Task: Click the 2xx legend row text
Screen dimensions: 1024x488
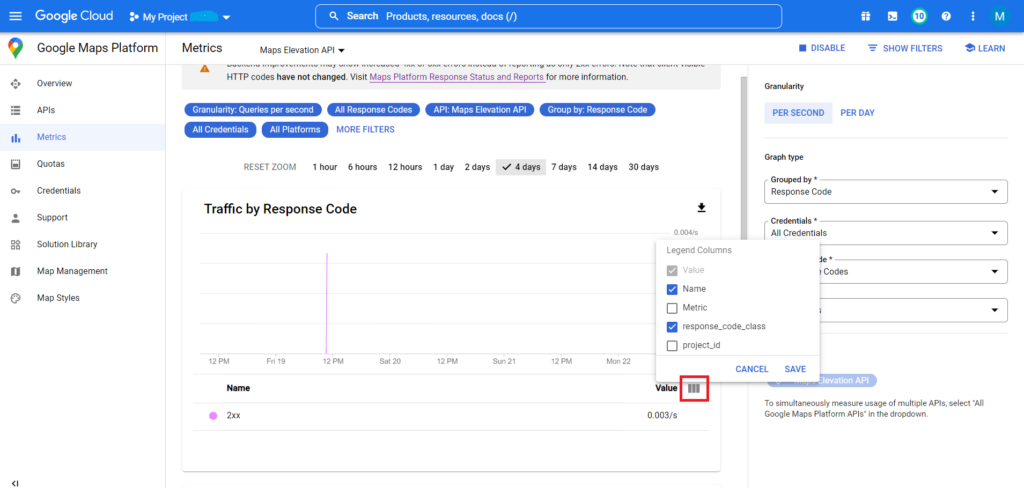Action: click(234, 415)
